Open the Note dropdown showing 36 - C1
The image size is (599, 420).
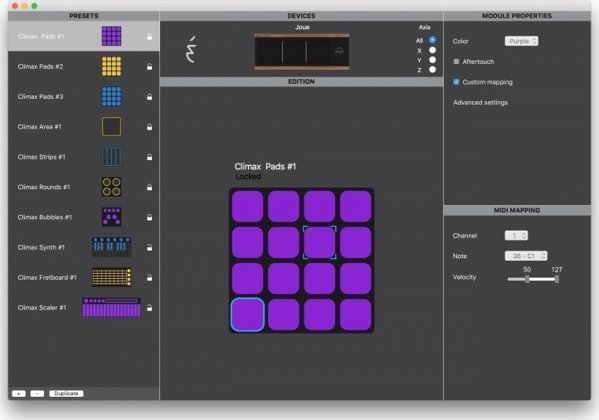(x=526, y=256)
